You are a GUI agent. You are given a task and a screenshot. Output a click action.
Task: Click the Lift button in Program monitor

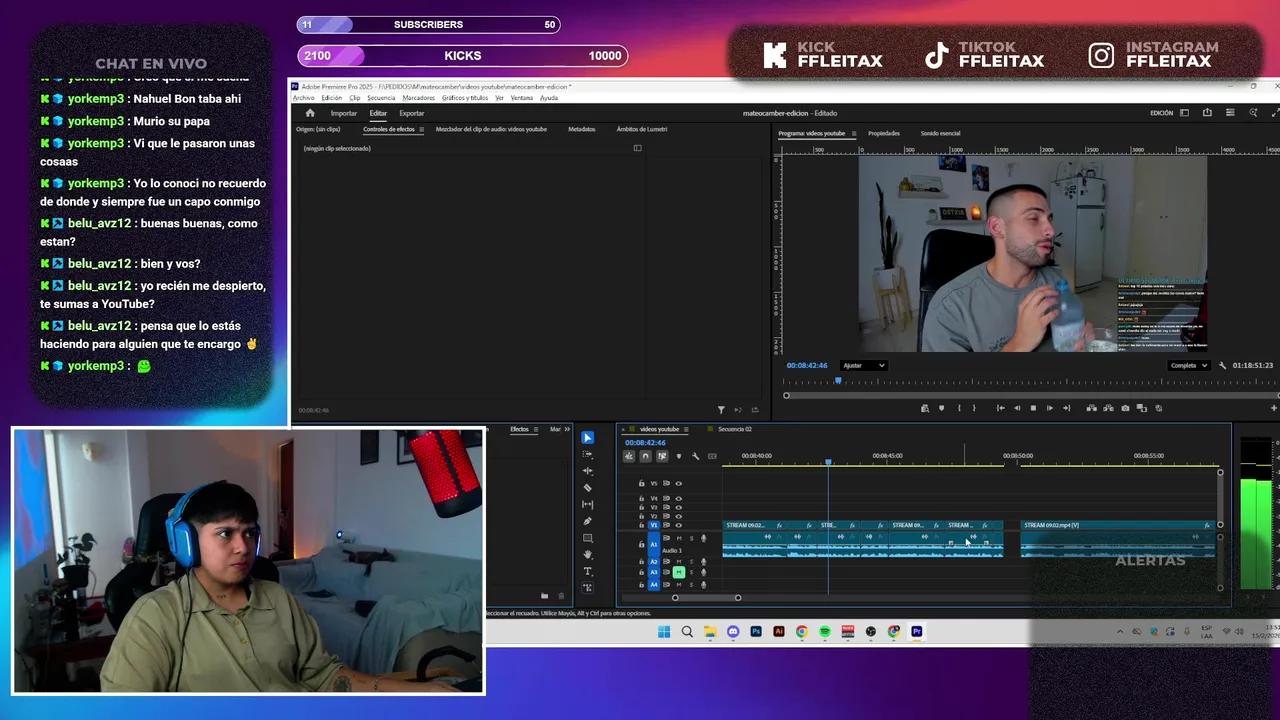click(1091, 408)
